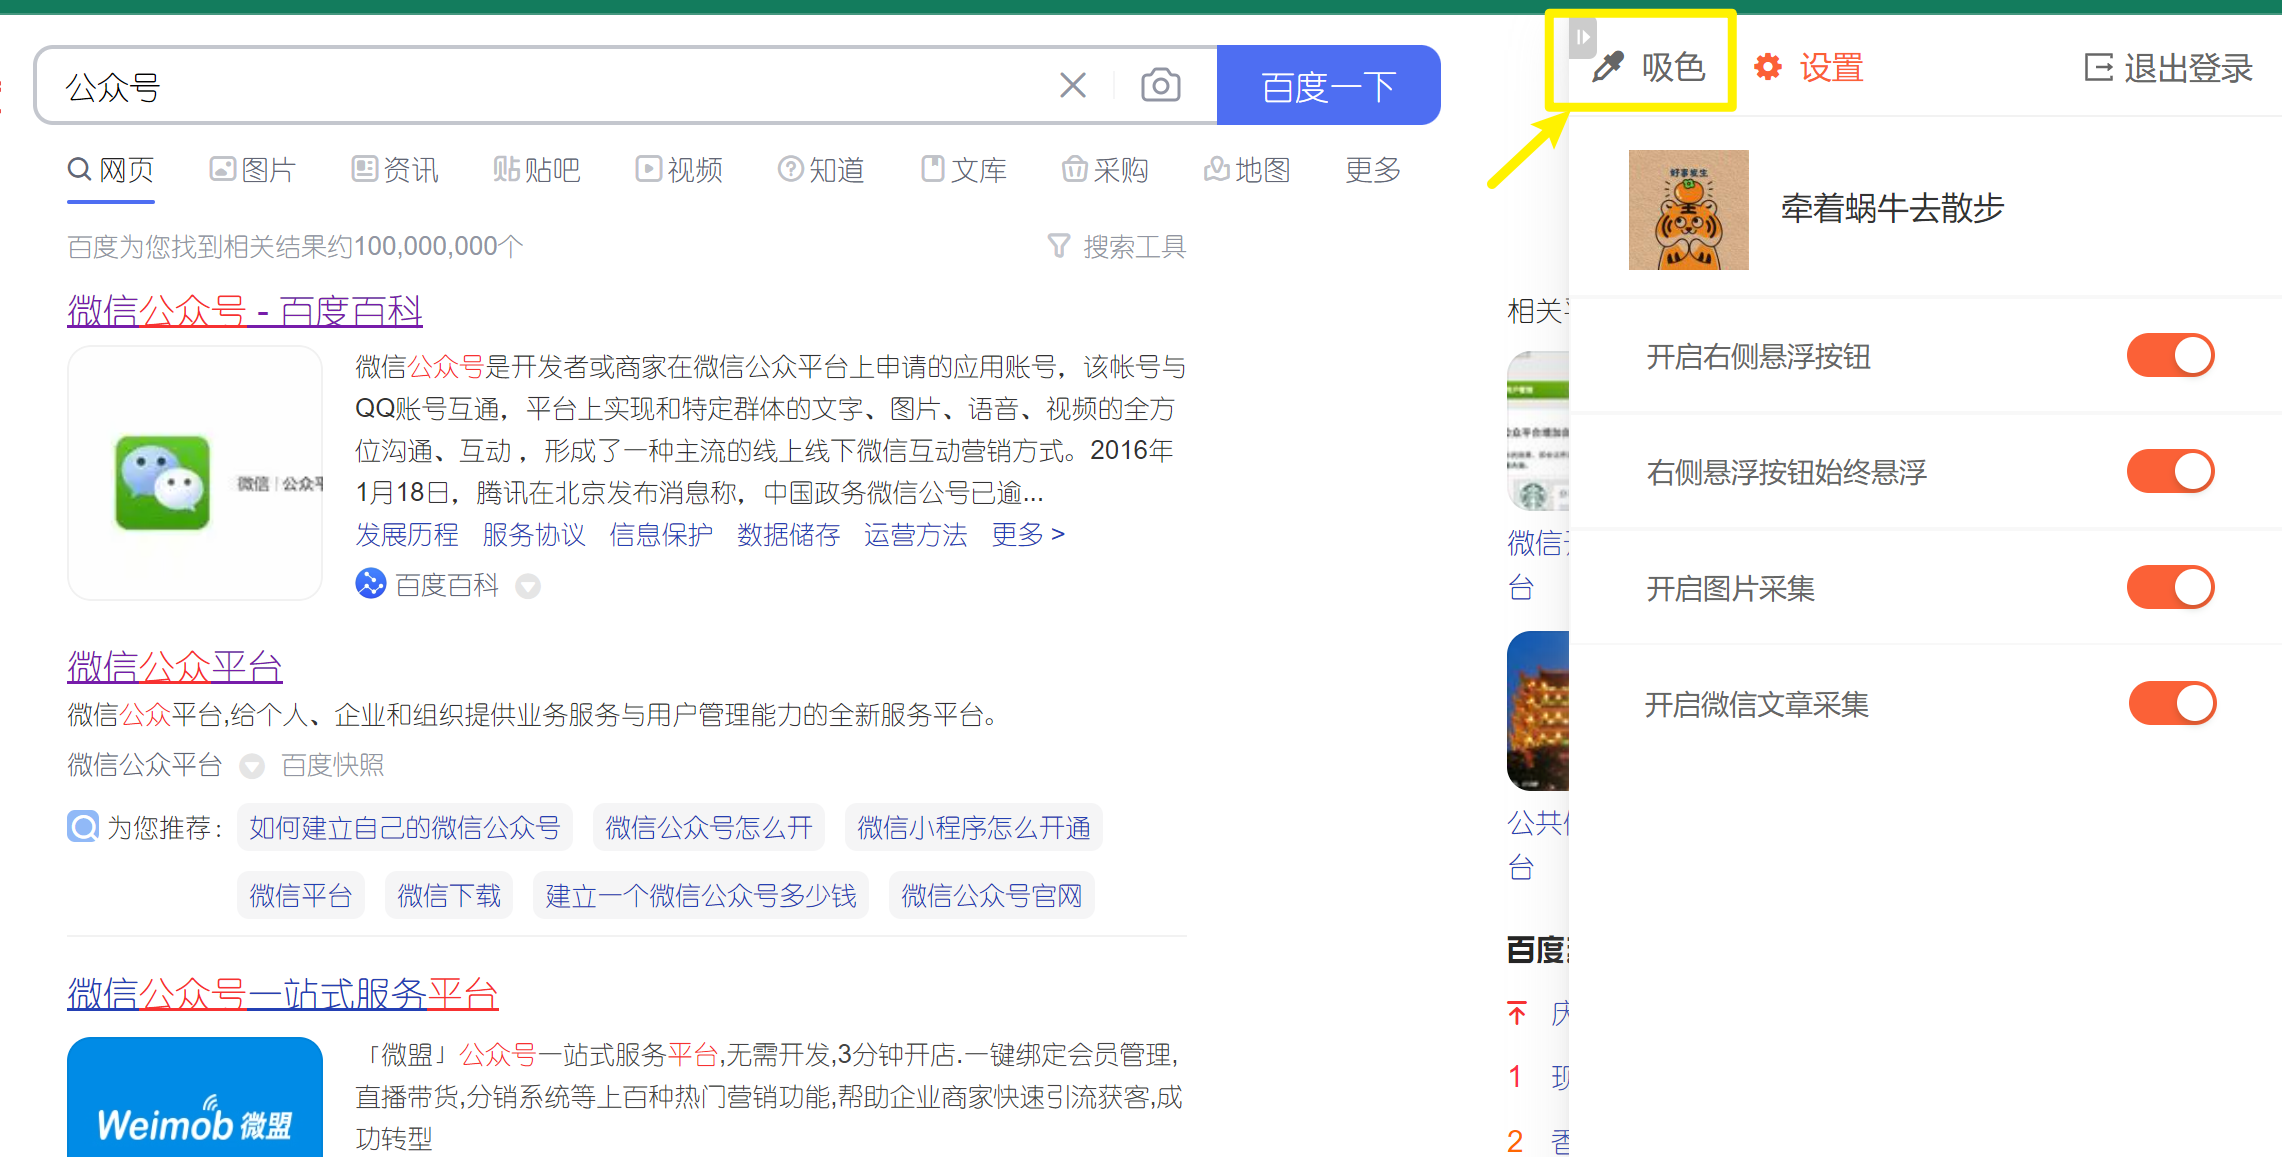The width and height of the screenshot is (2282, 1157).
Task: Open 微信公众号一站式服务平台 result
Action: click(x=283, y=993)
